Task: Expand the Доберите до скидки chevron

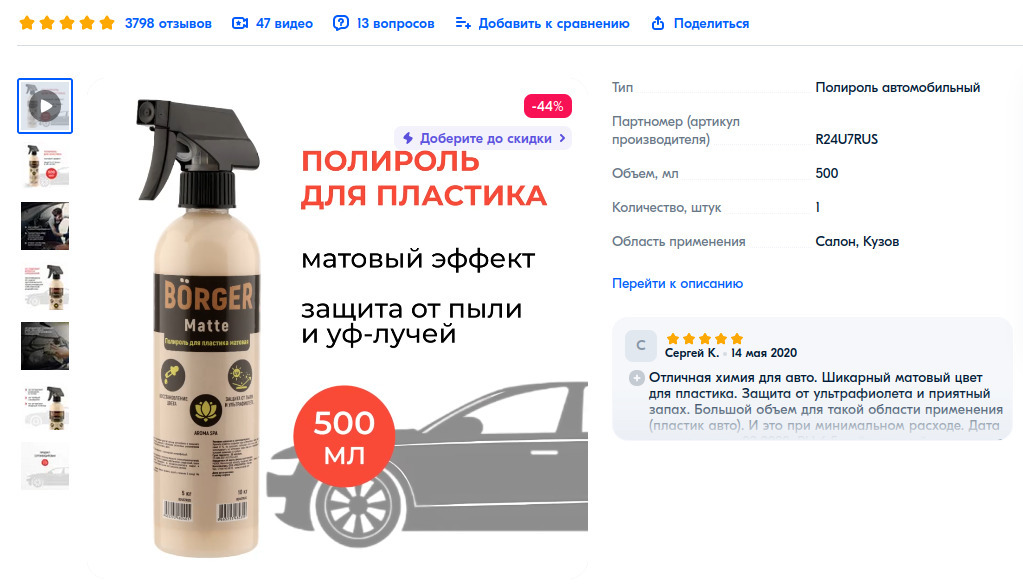Action: click(x=562, y=138)
